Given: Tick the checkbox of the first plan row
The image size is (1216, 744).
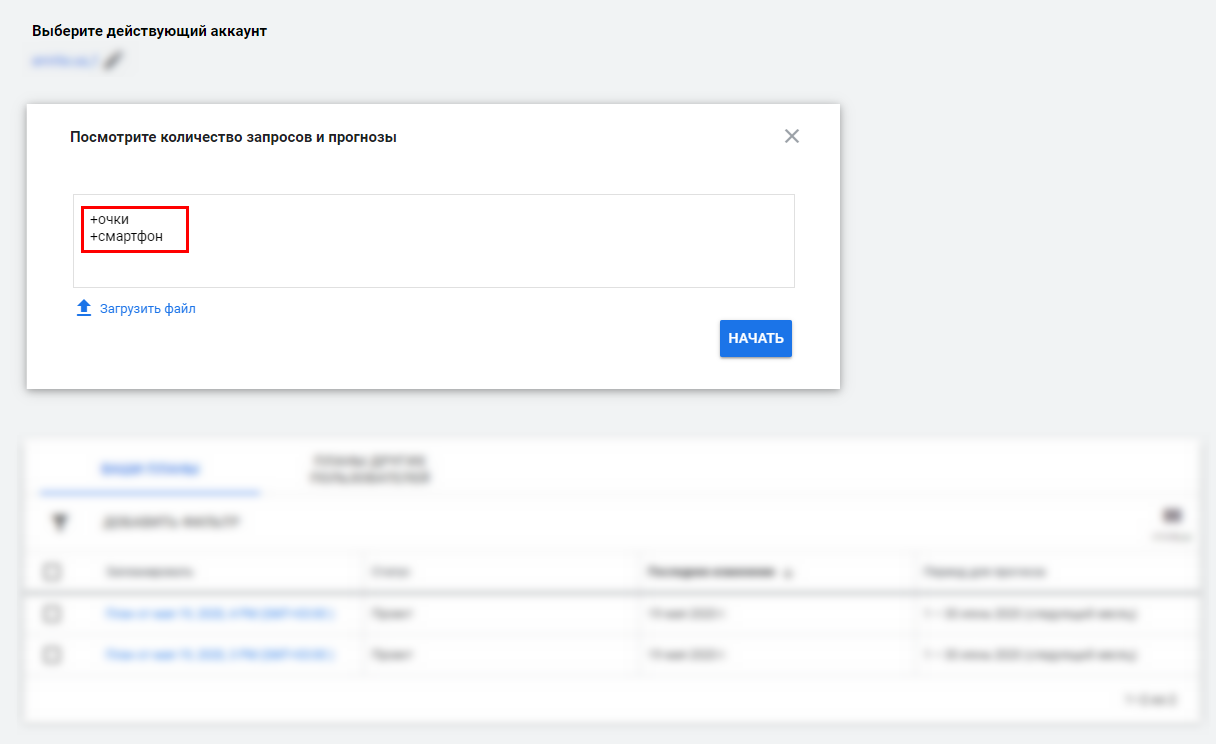Looking at the screenshot, I should (52, 613).
